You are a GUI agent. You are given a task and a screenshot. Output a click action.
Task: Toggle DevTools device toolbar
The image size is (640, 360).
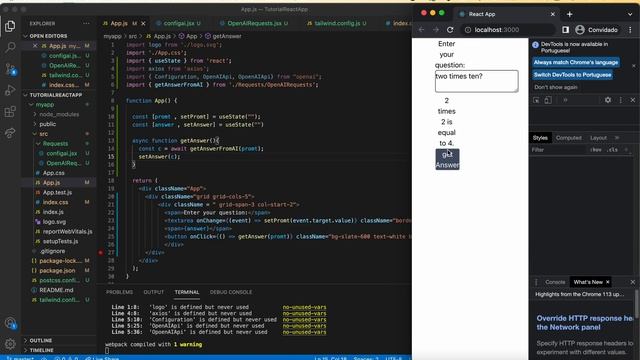coord(548,100)
